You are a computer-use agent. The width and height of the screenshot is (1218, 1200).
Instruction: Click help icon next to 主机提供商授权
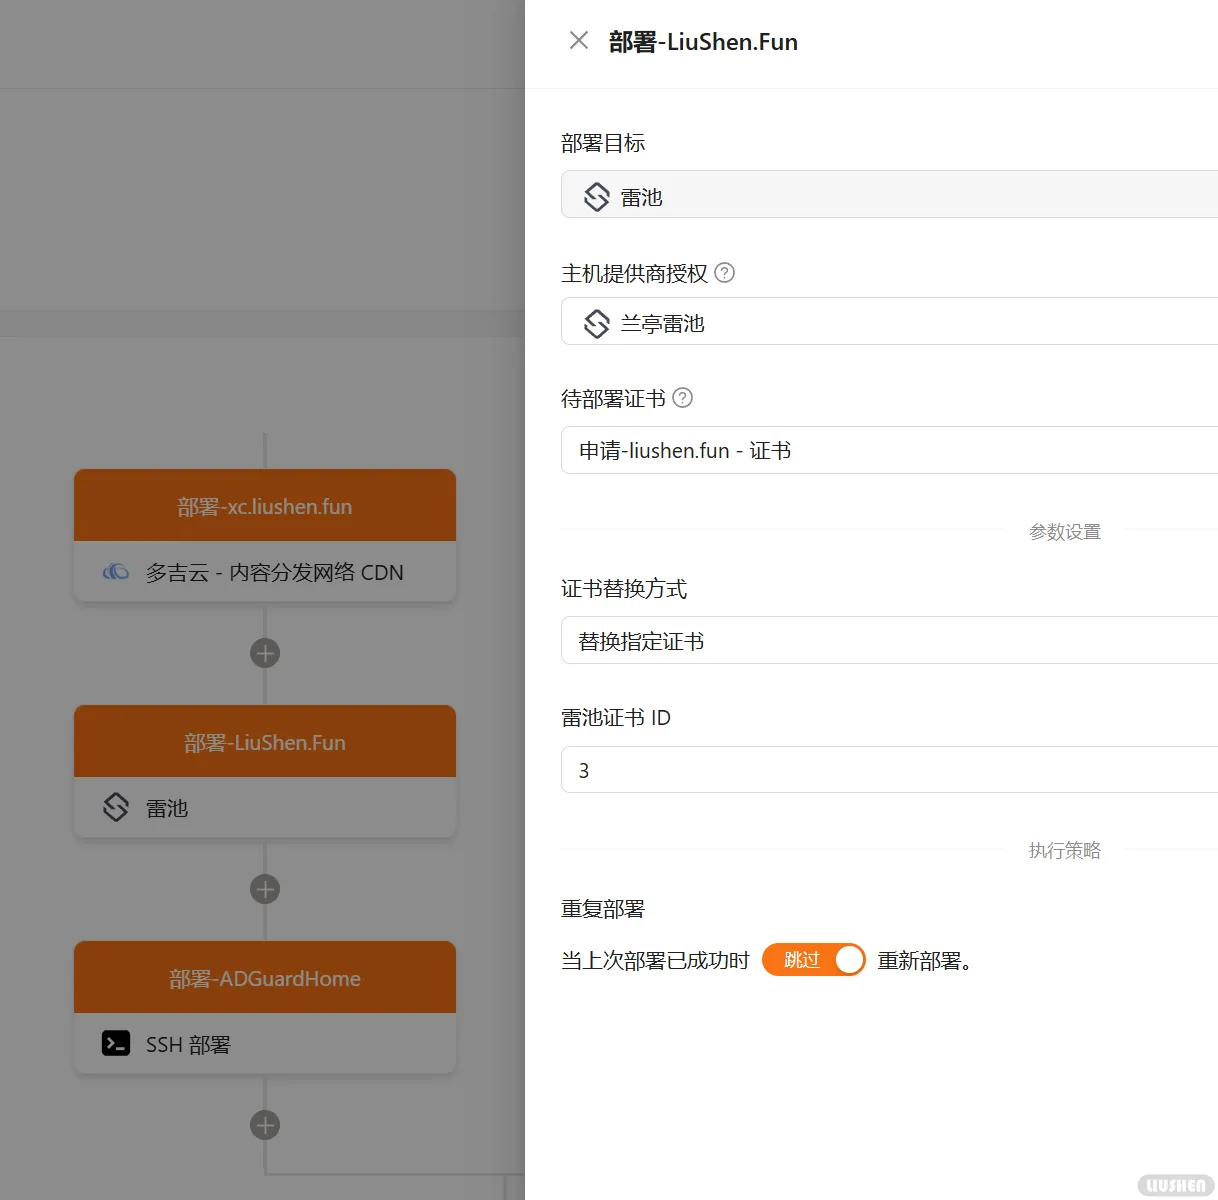click(x=725, y=273)
